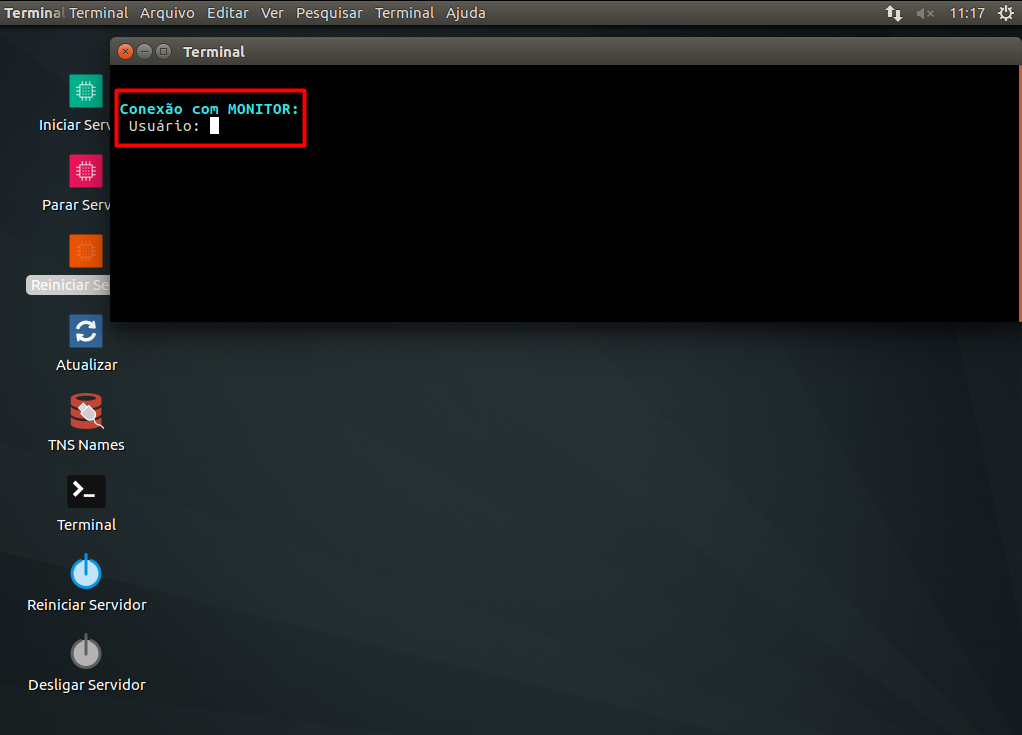The image size is (1022, 735).
Task: Open the Editar menu
Action: pos(227,13)
